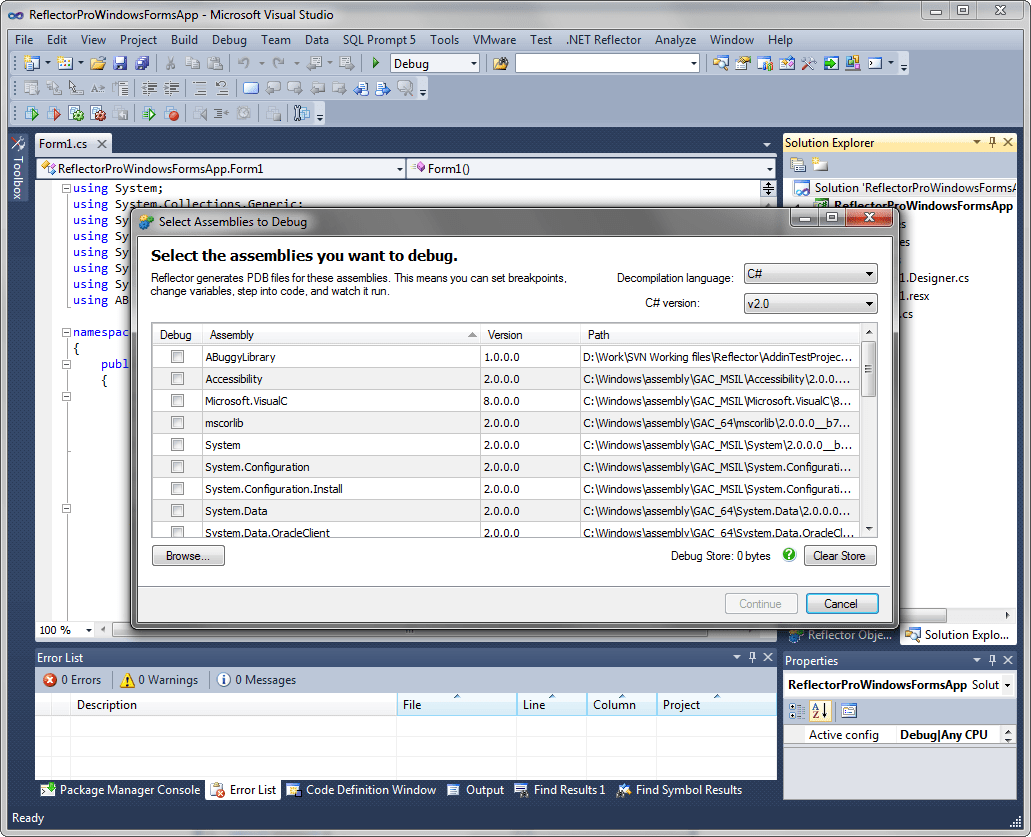The height and width of the screenshot is (837, 1031).
Task: Open the .NET Reflector menu
Action: [602, 40]
